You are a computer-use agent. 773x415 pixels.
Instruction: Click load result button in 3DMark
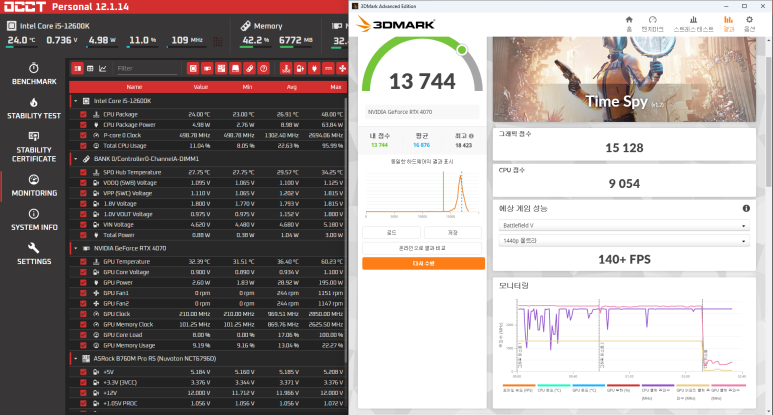pyautogui.click(x=391, y=232)
